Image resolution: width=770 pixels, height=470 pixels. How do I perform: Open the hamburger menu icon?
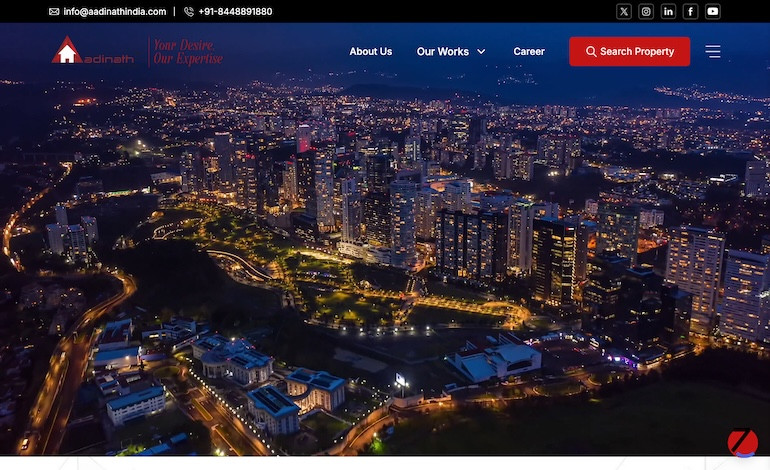(712, 51)
